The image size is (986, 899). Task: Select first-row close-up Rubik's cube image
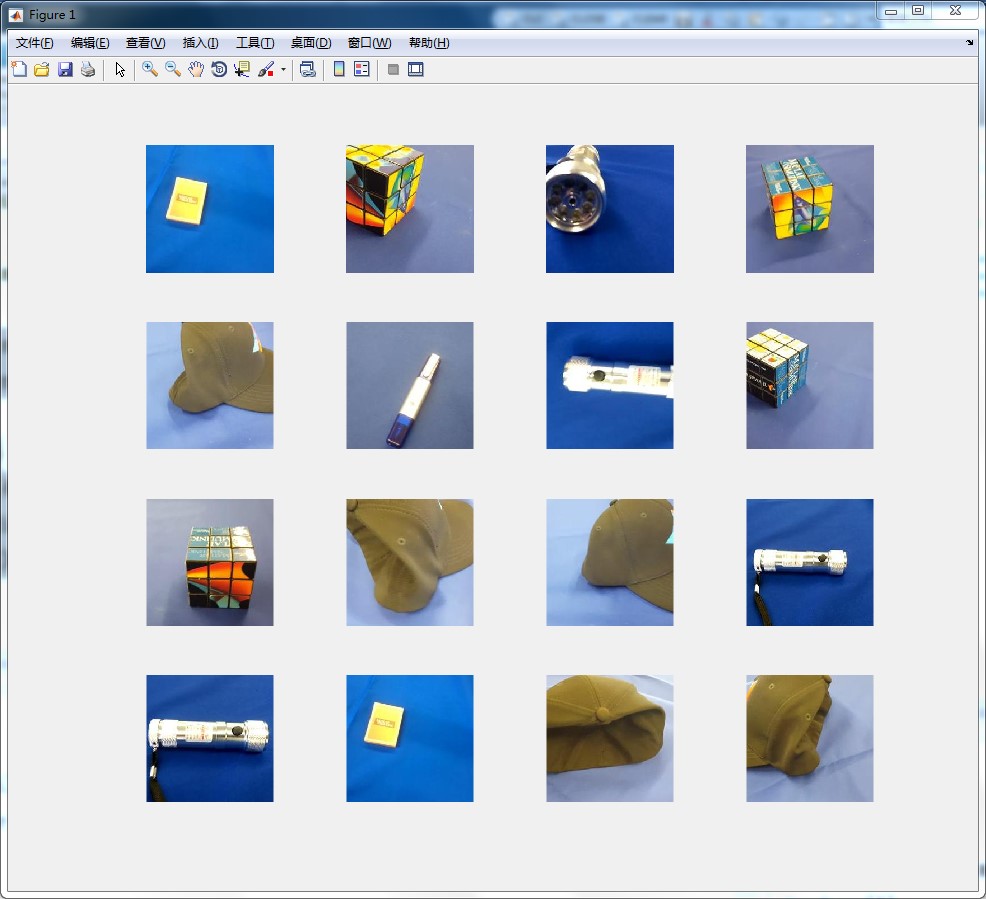[x=410, y=209]
